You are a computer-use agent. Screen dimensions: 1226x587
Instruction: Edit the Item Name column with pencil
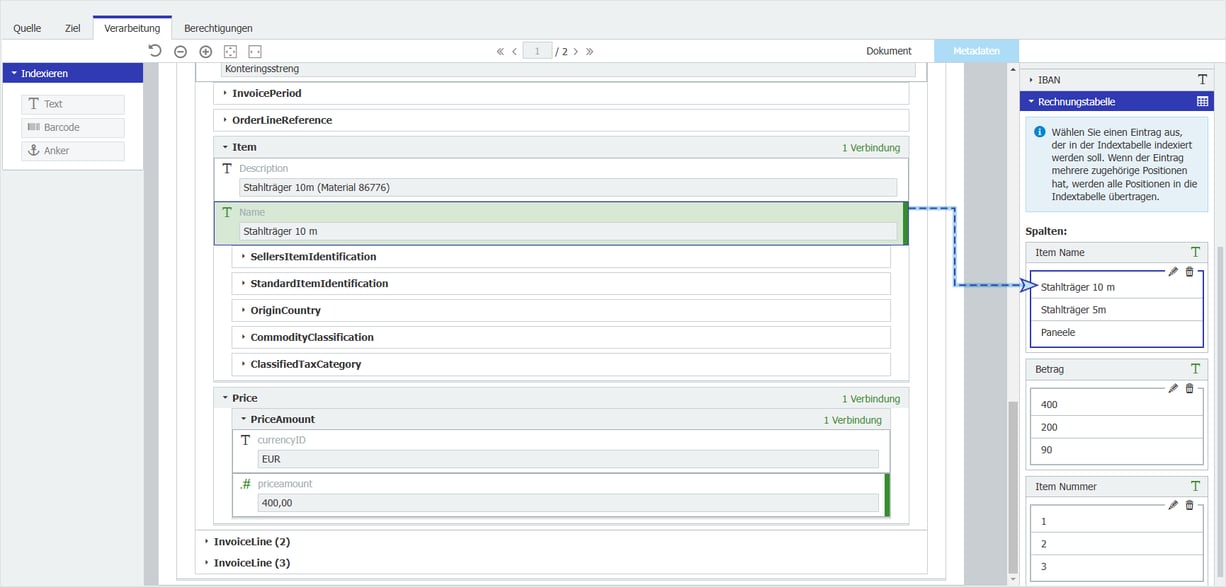pos(1173,272)
